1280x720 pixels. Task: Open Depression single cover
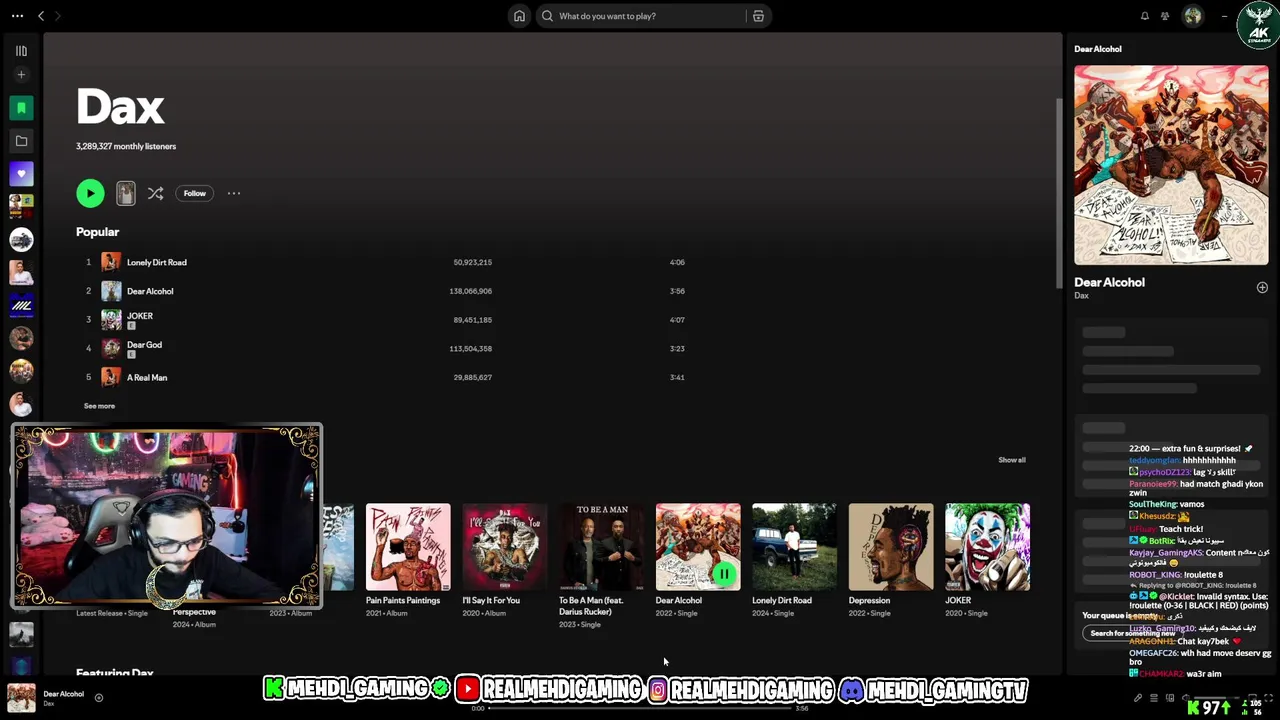click(x=891, y=547)
